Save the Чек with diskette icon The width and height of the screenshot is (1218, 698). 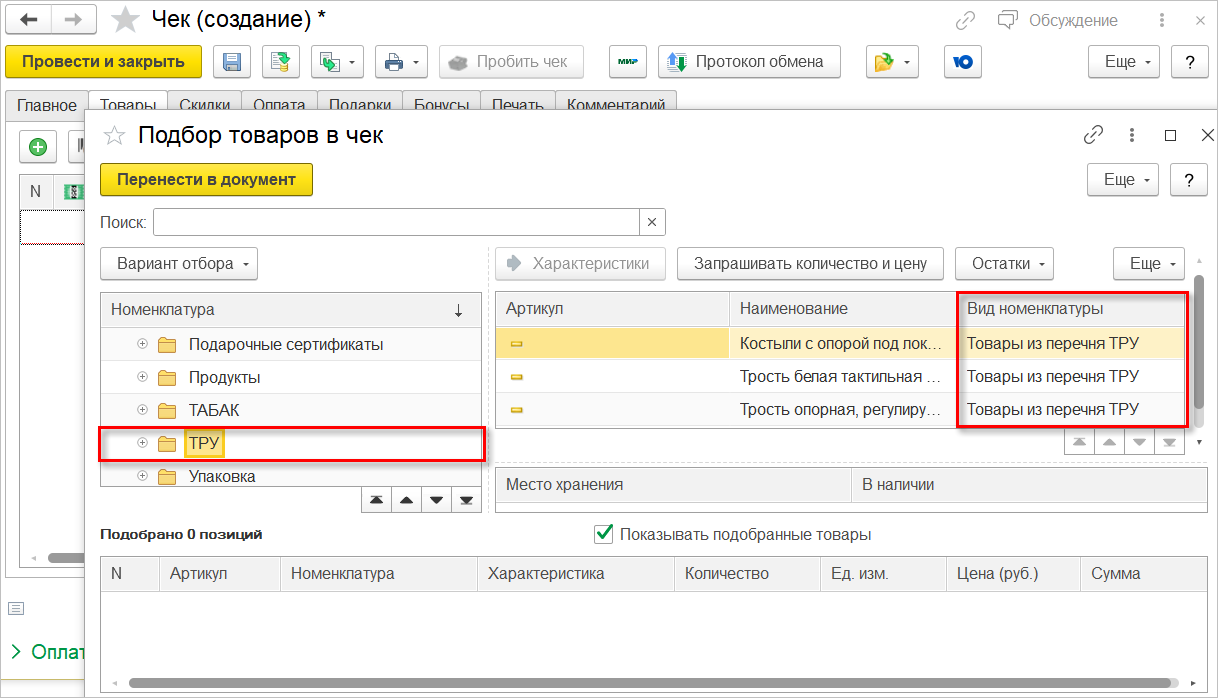(x=231, y=62)
